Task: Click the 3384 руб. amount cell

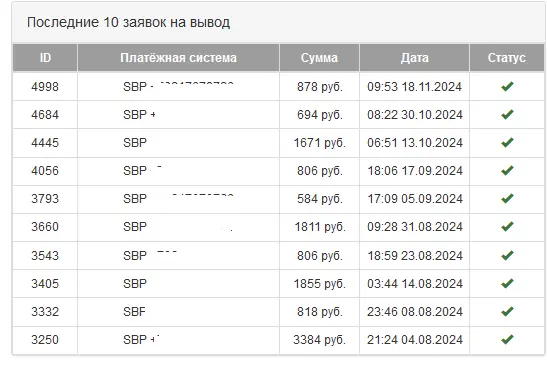Action: [319, 340]
